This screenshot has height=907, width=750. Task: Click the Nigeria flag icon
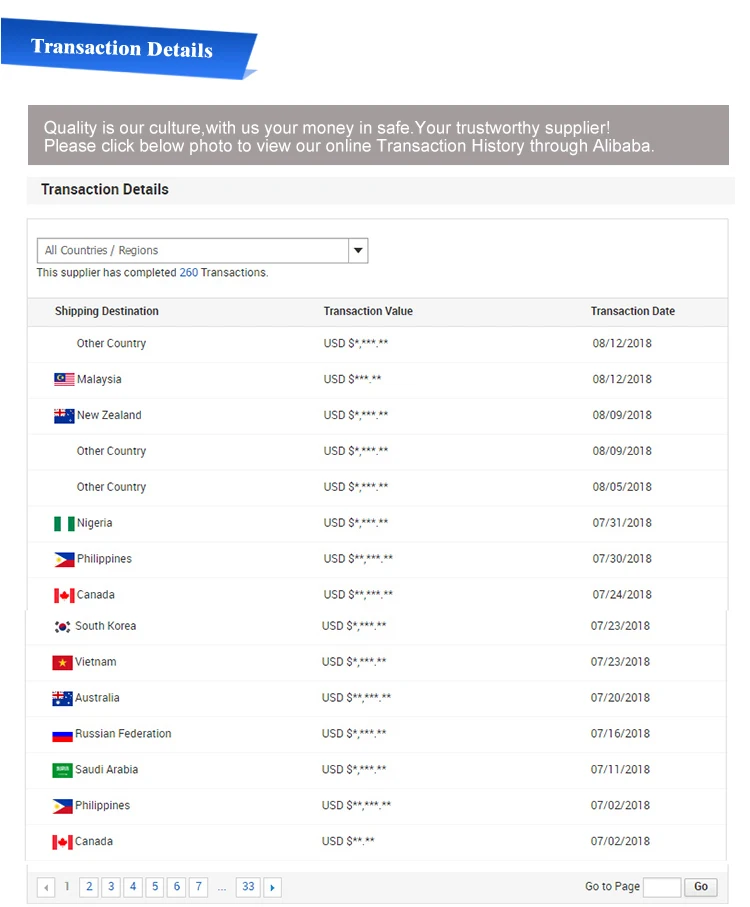[64, 524]
